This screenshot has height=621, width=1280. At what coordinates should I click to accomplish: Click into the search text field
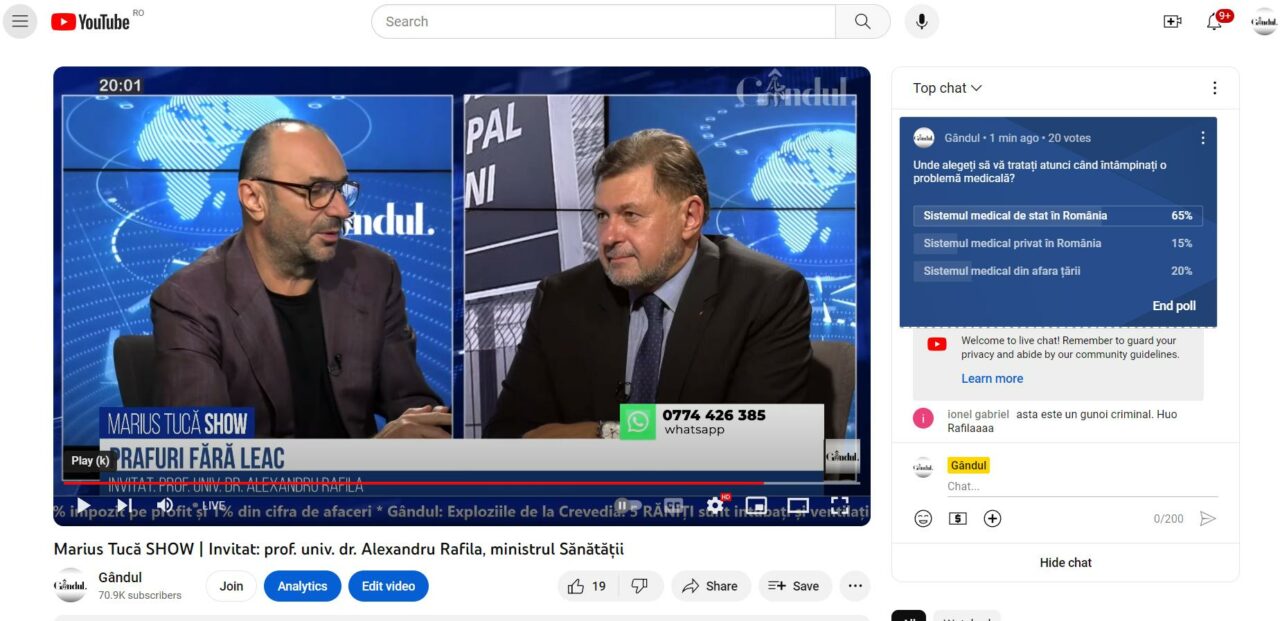pos(603,21)
